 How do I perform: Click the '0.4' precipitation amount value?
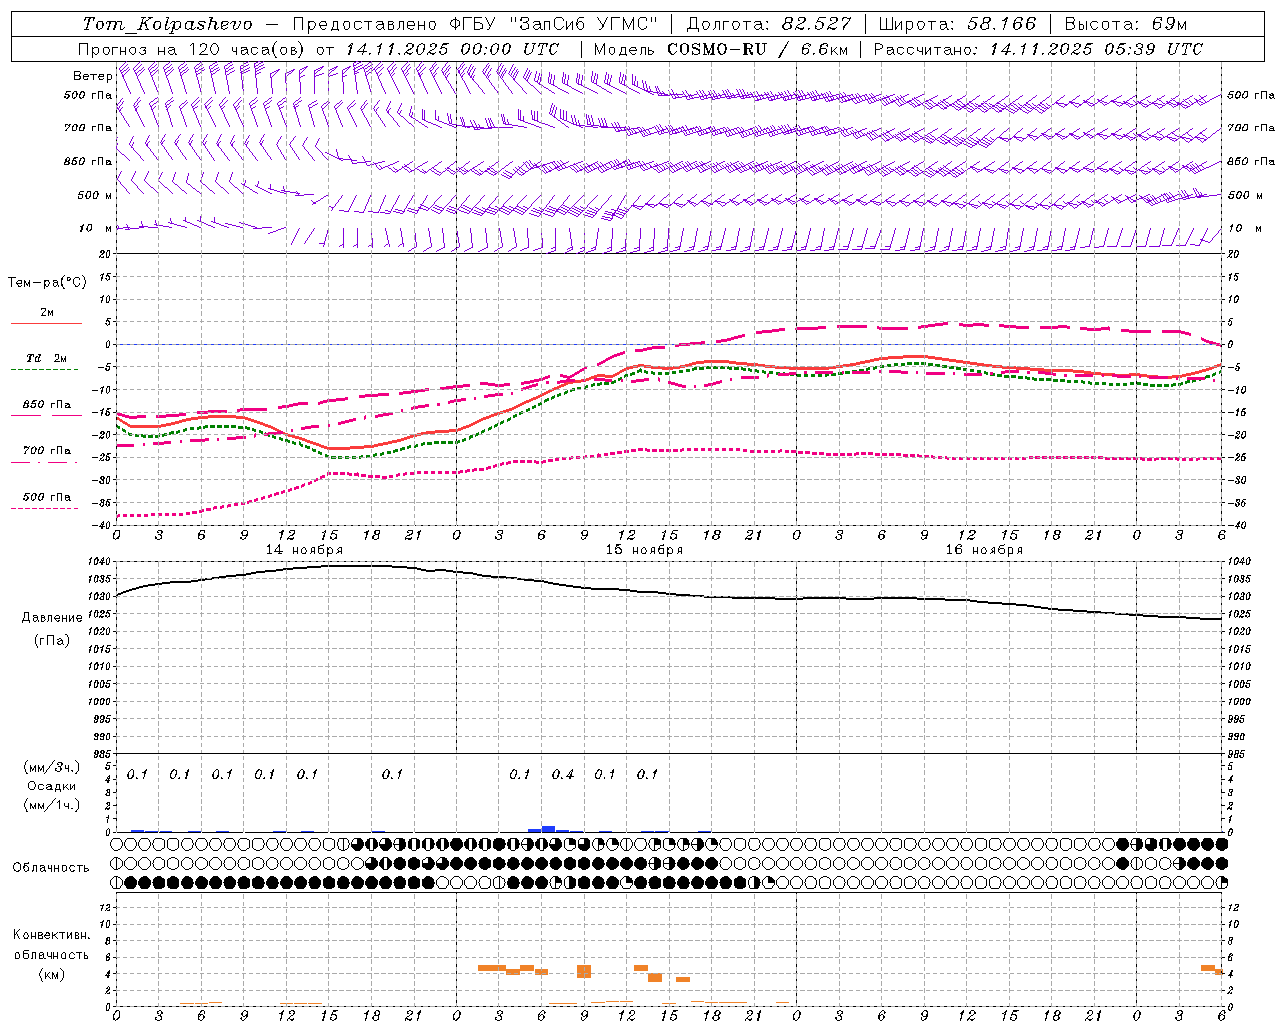tap(563, 775)
